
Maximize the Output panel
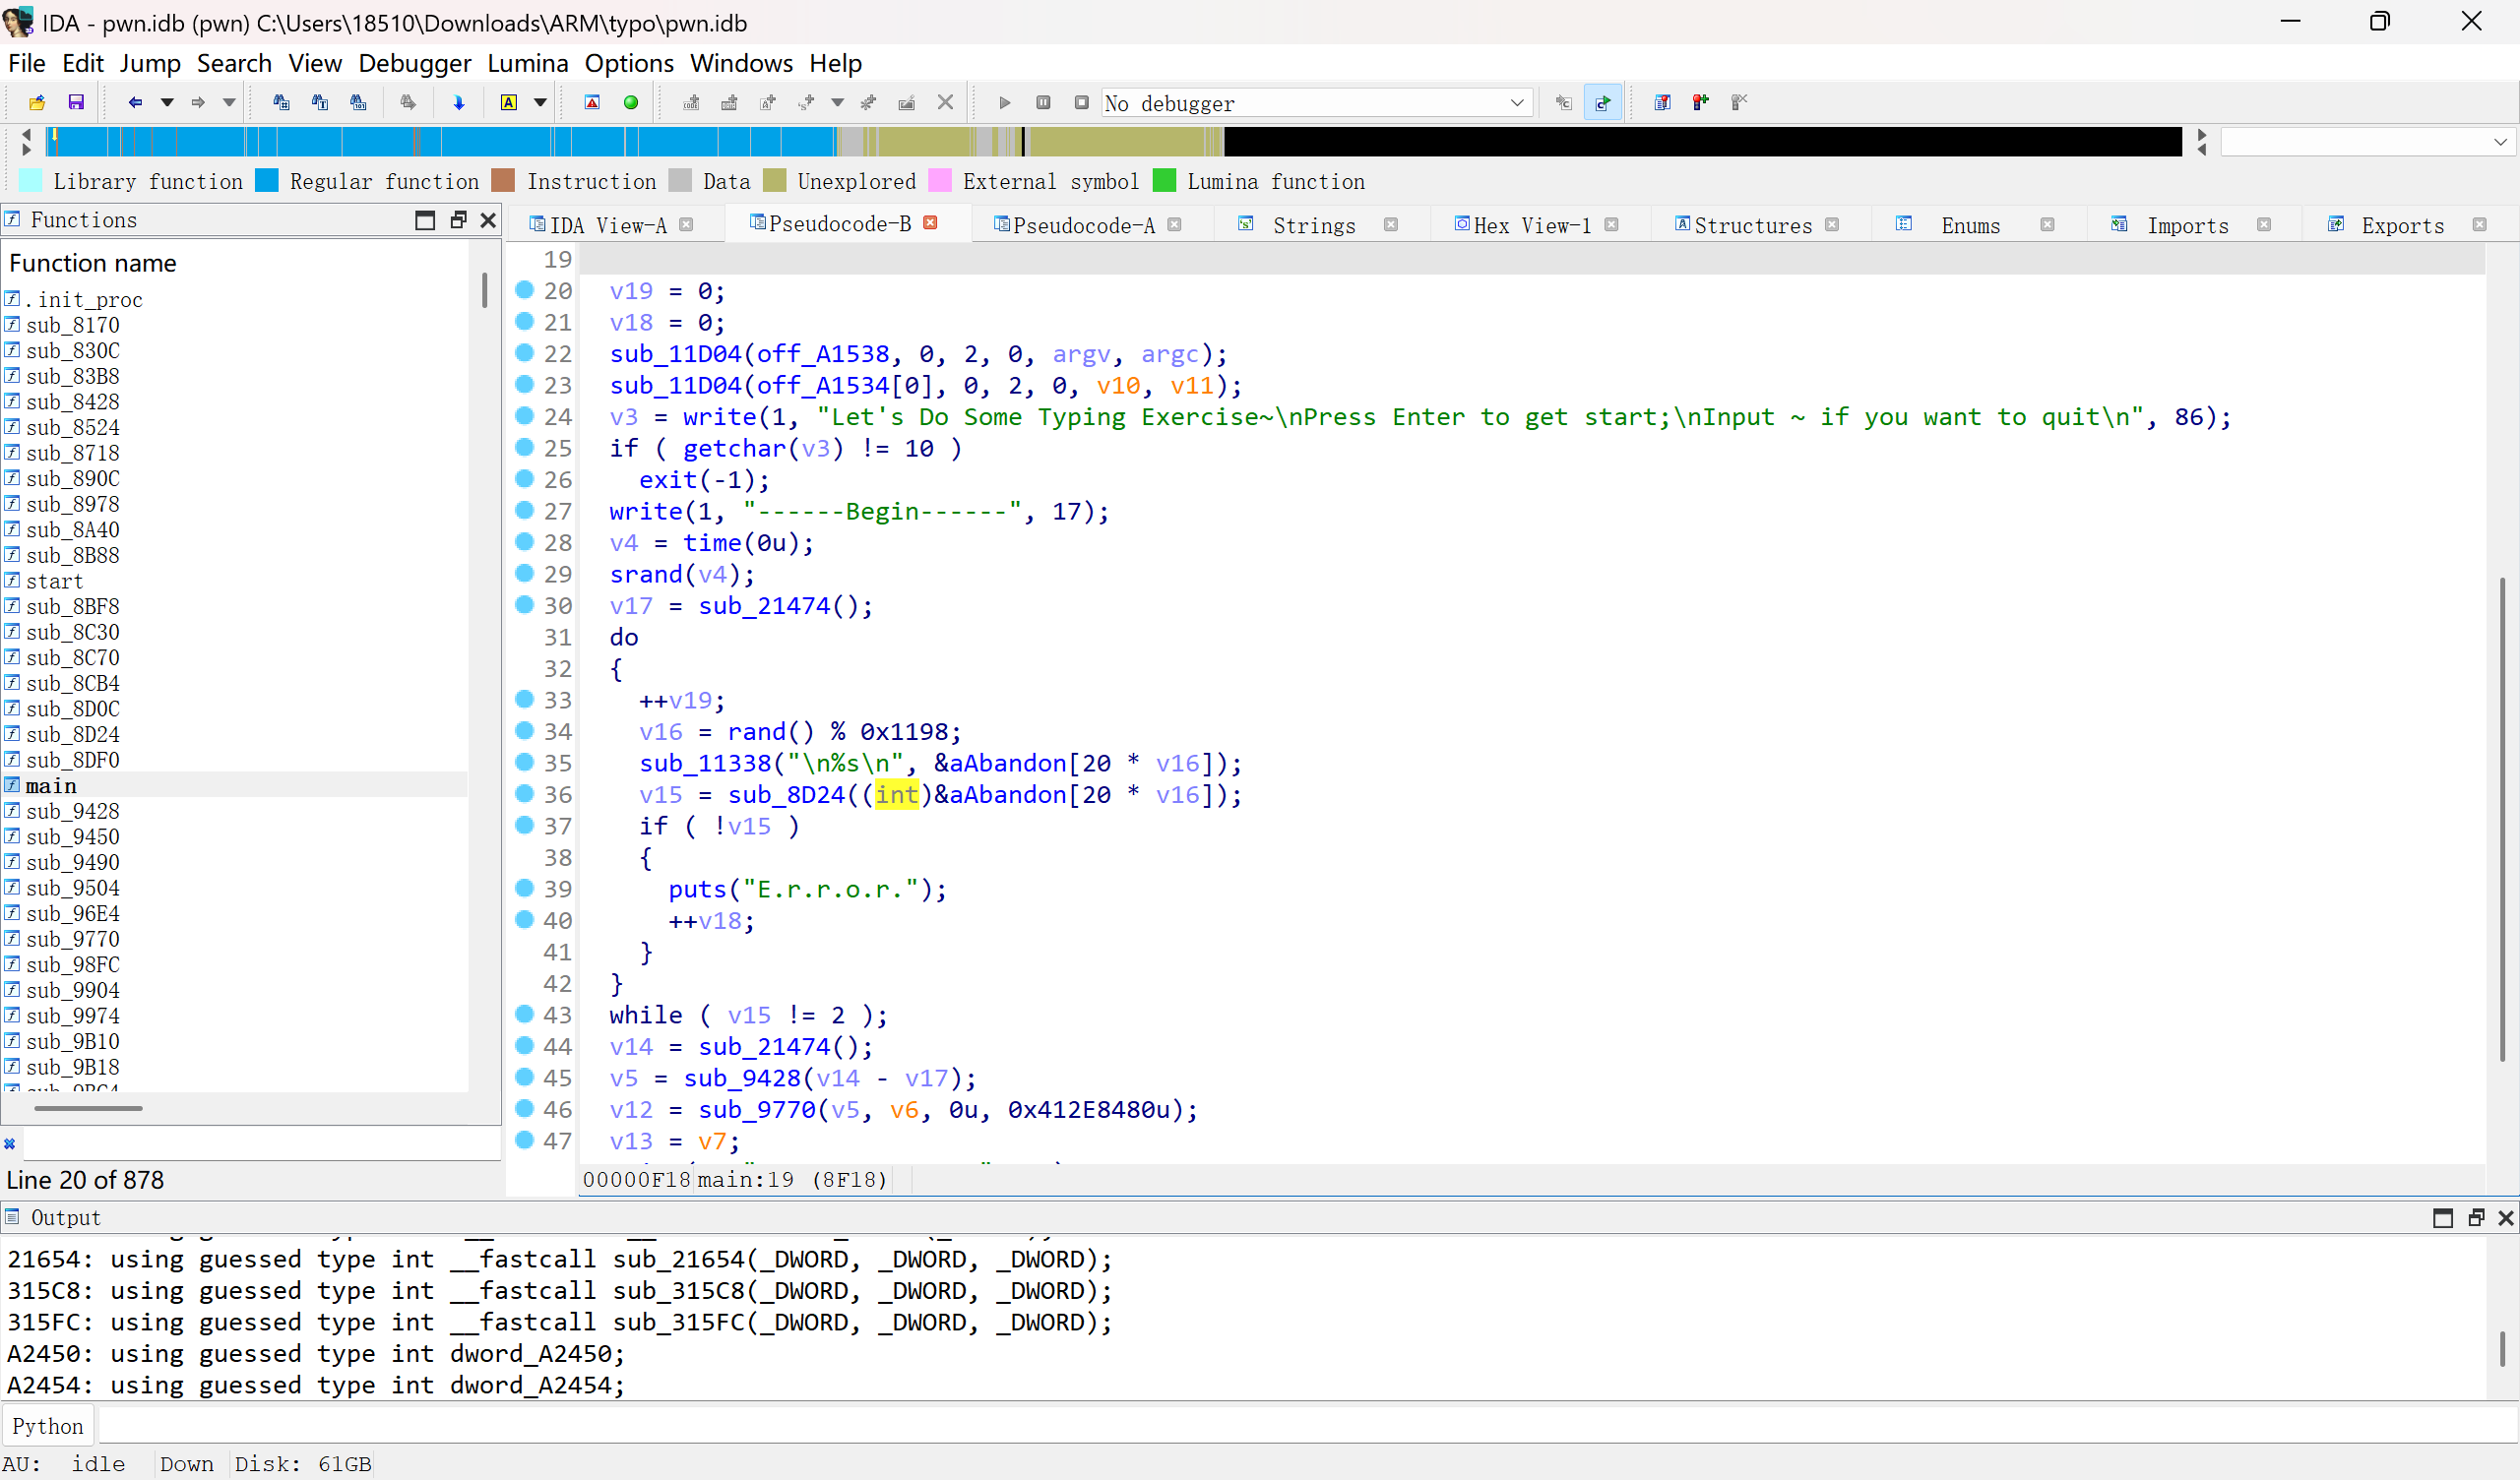click(2442, 1217)
